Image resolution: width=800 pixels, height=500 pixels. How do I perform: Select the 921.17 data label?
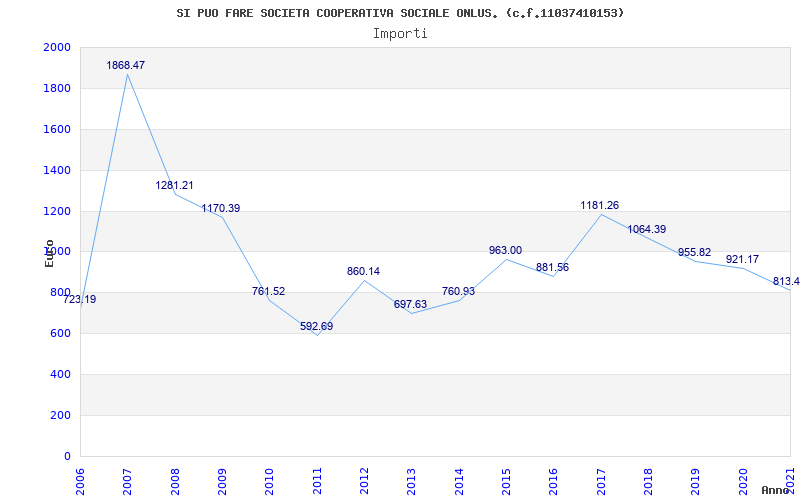pos(743,260)
